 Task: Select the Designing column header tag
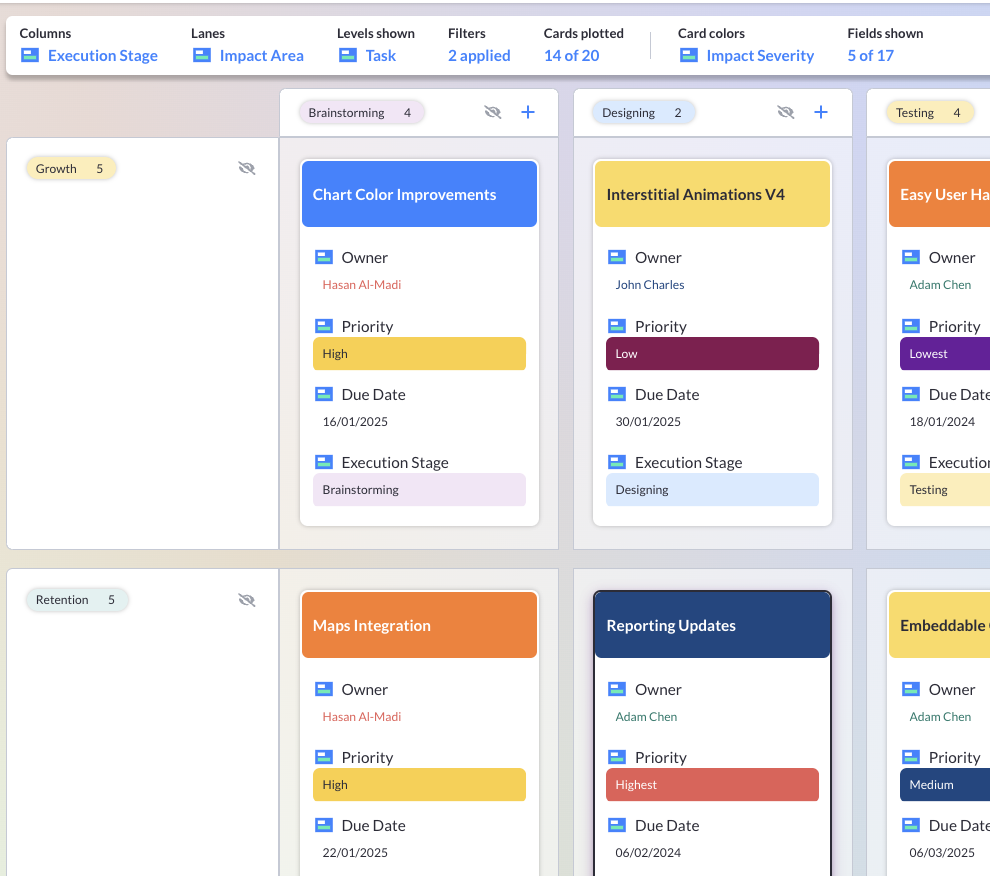[x=643, y=112]
